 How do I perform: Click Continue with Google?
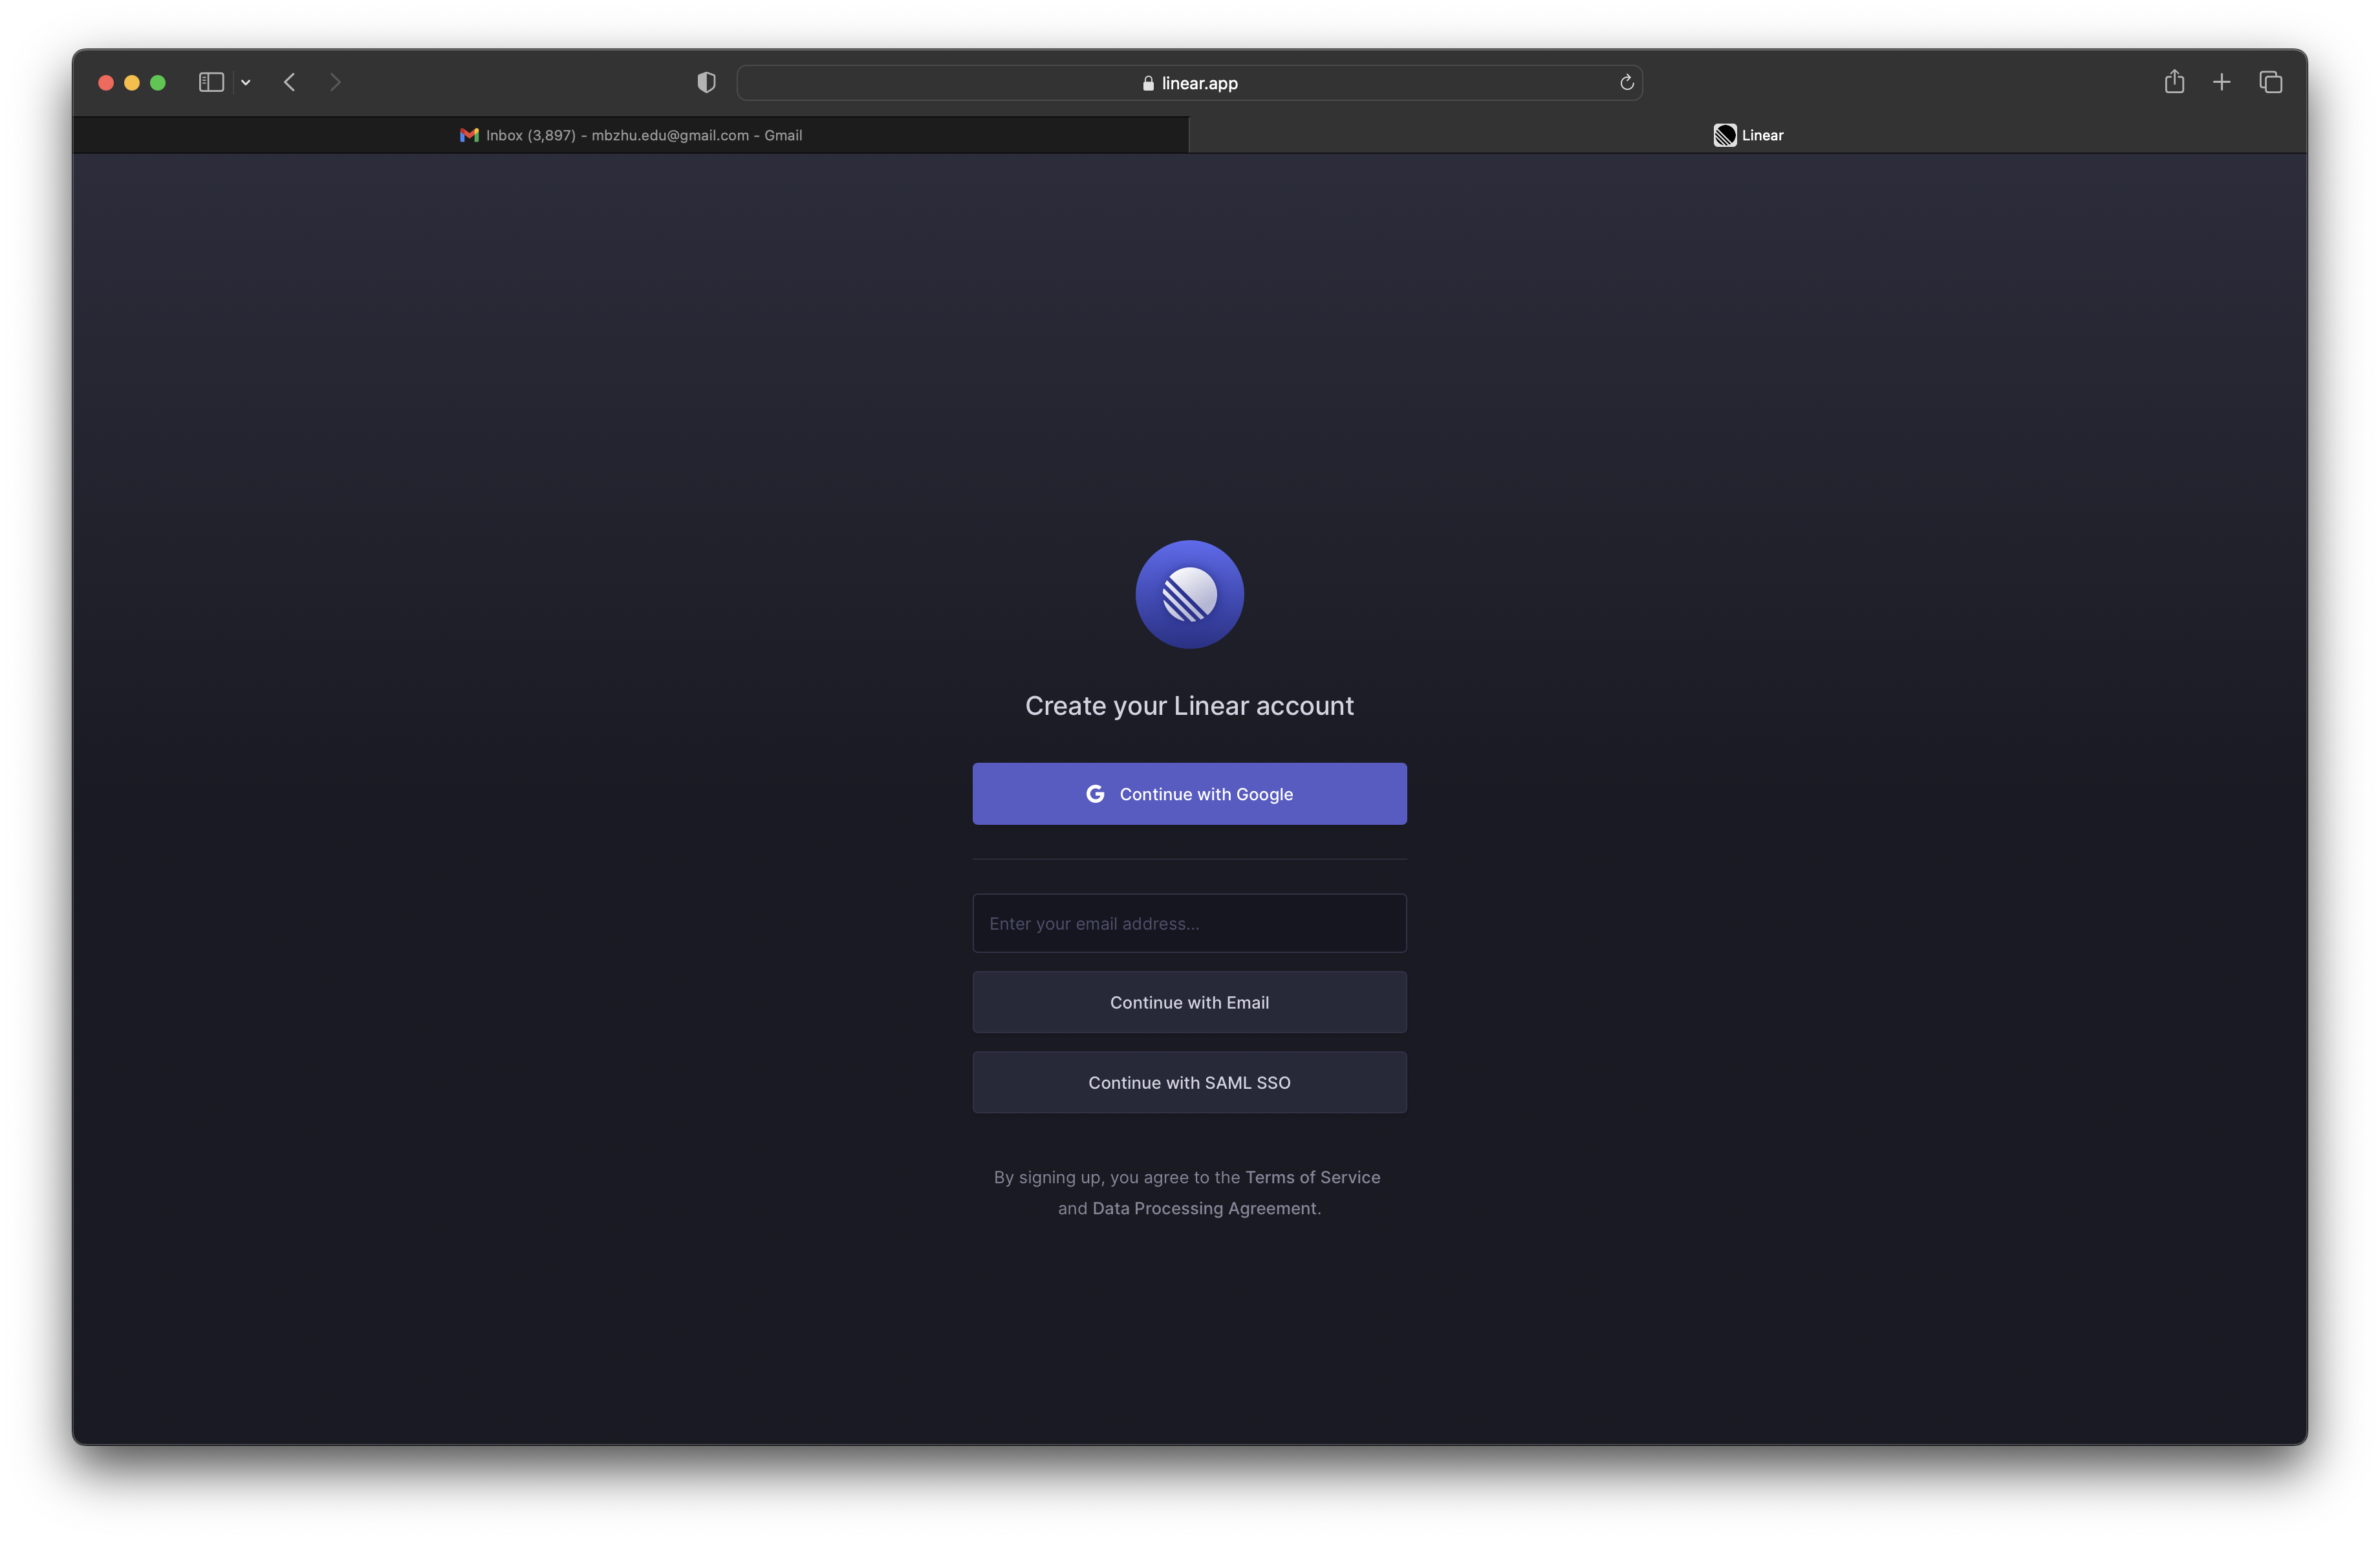(x=1189, y=794)
